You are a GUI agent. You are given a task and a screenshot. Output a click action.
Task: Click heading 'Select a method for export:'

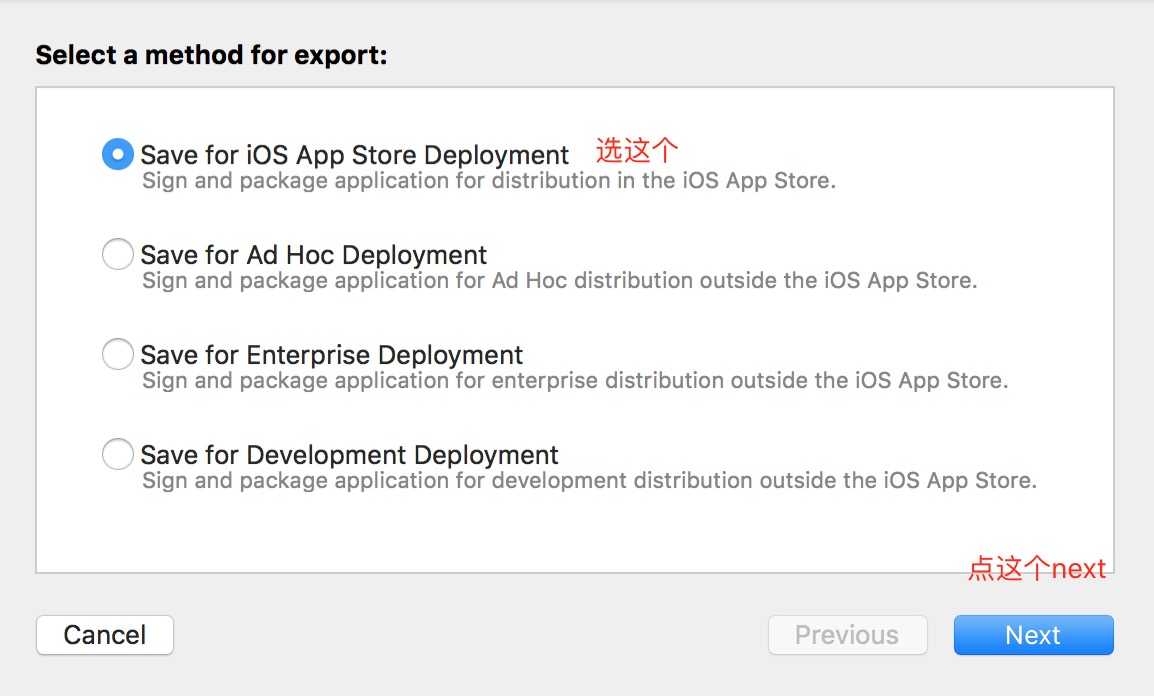click(211, 55)
